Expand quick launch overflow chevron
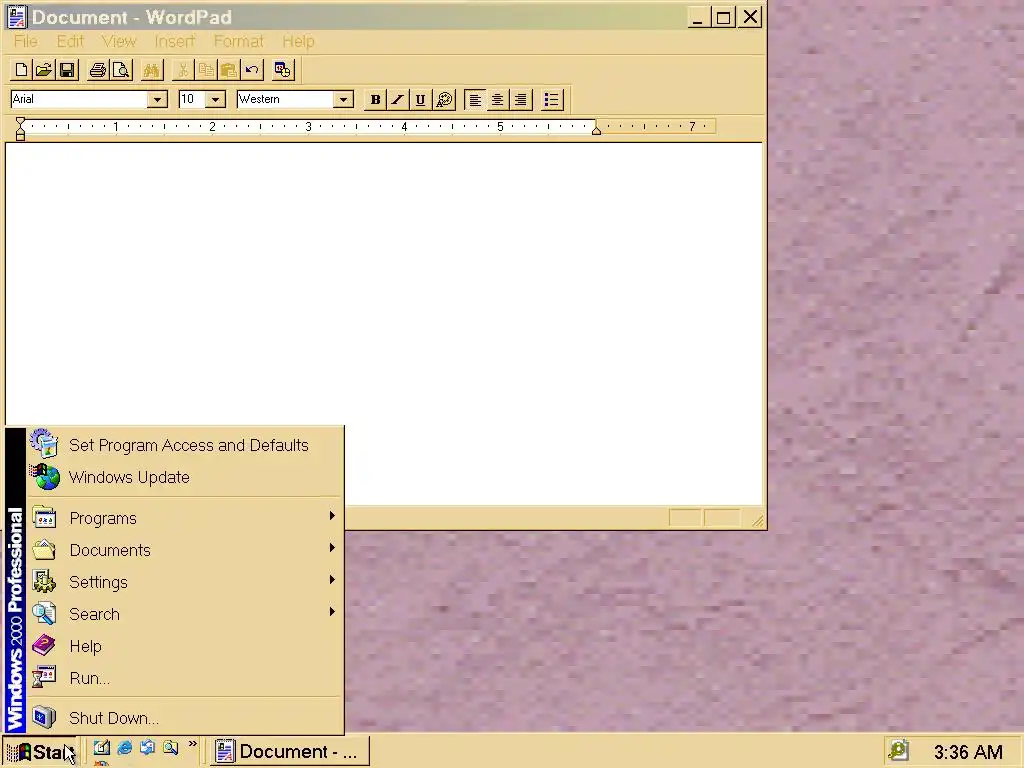Screen dimensions: 1024x768 click(193, 744)
